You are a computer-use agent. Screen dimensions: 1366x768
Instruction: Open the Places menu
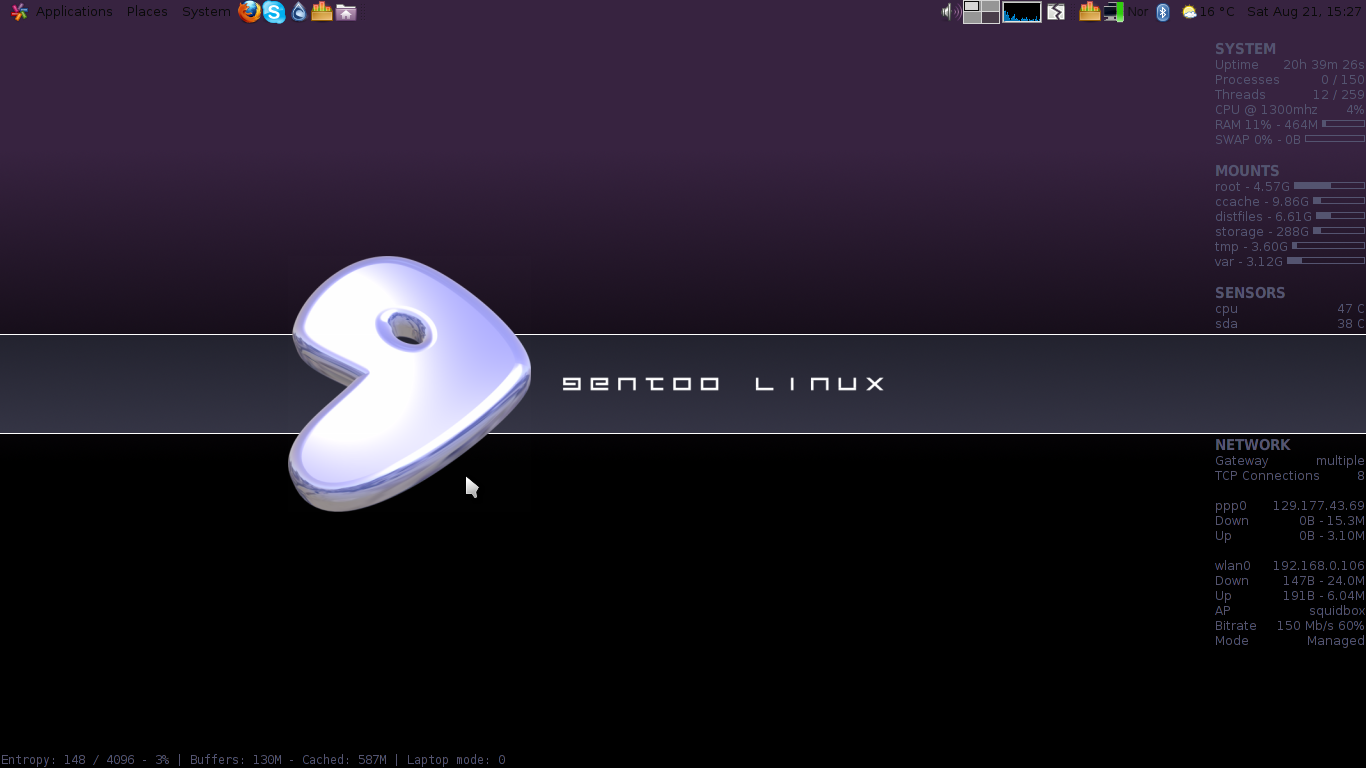(147, 12)
